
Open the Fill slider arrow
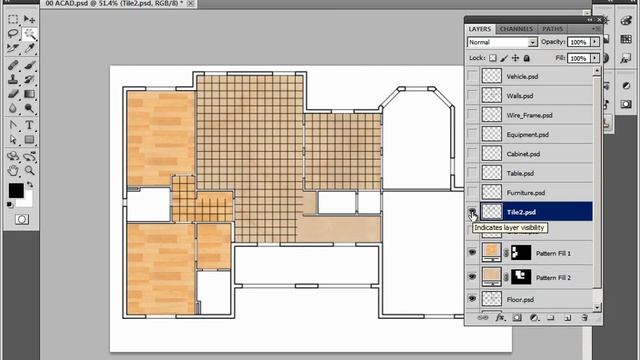click(x=595, y=58)
